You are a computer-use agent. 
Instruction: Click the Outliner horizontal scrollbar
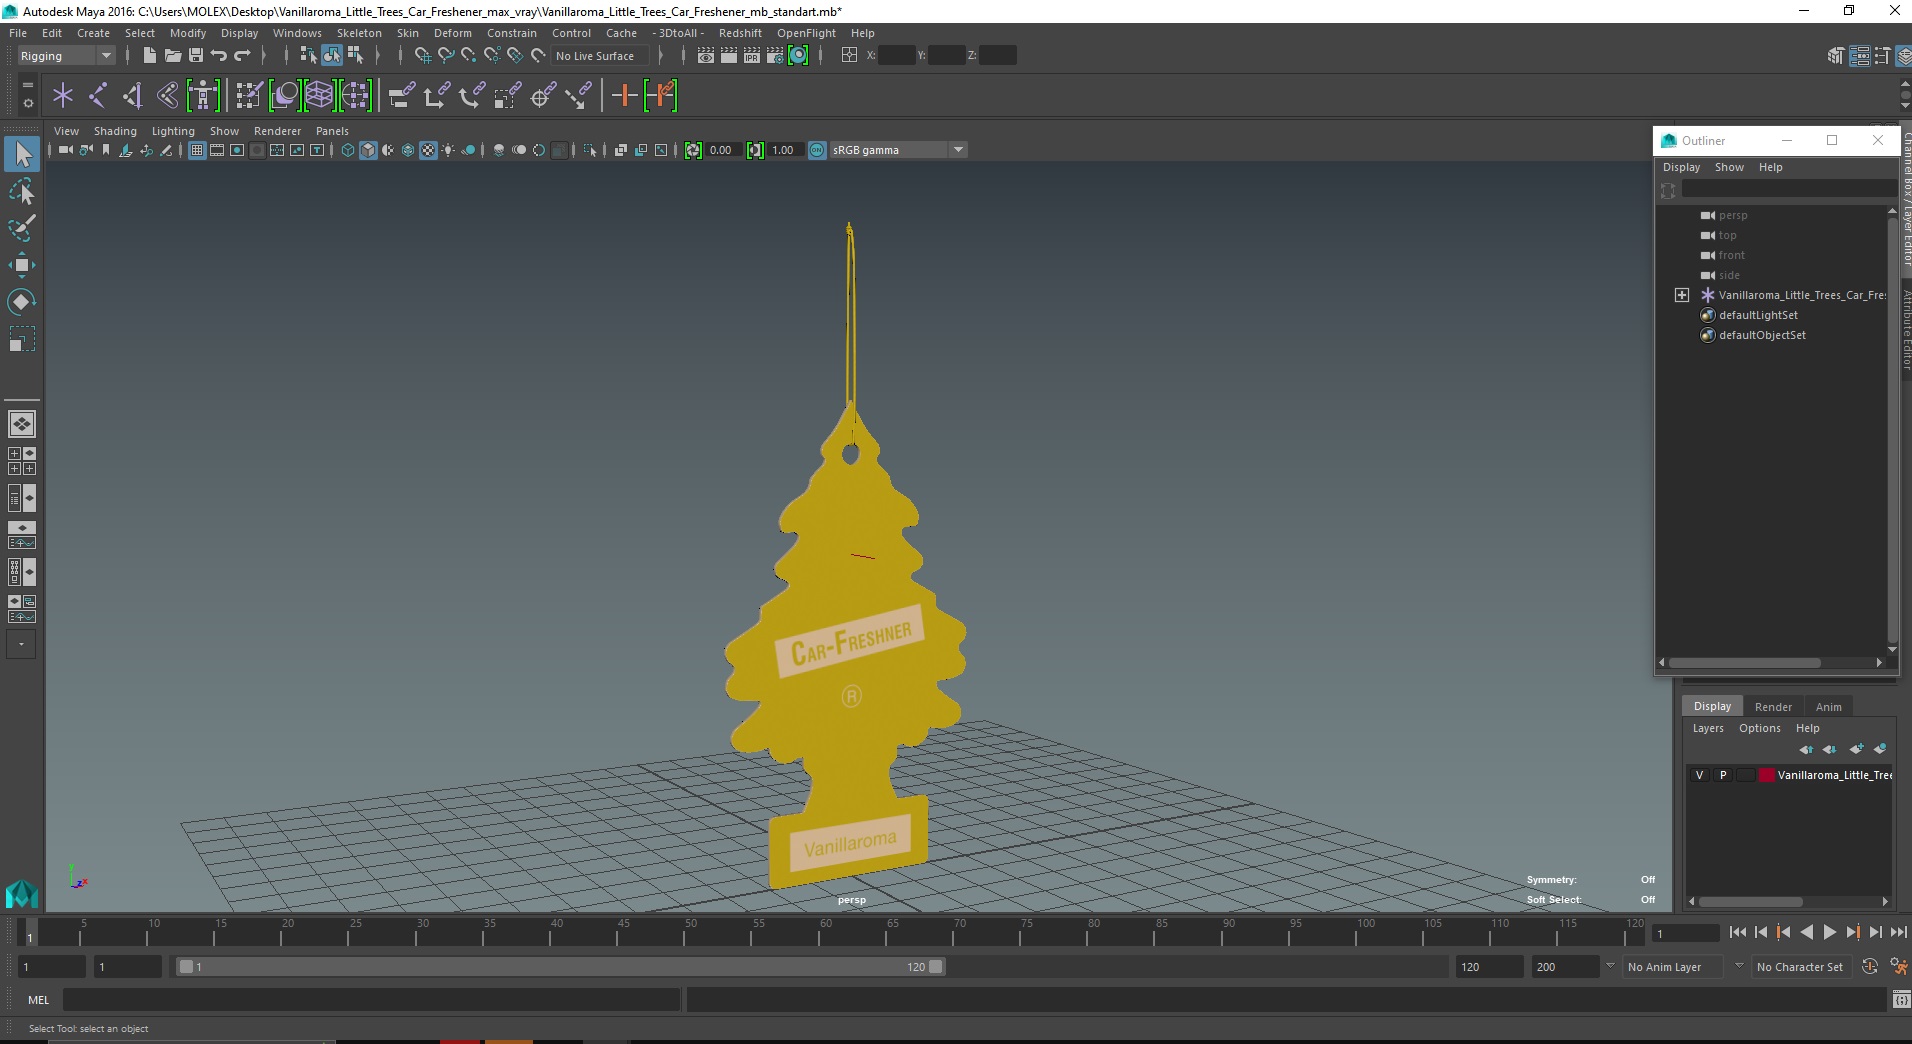click(1745, 662)
